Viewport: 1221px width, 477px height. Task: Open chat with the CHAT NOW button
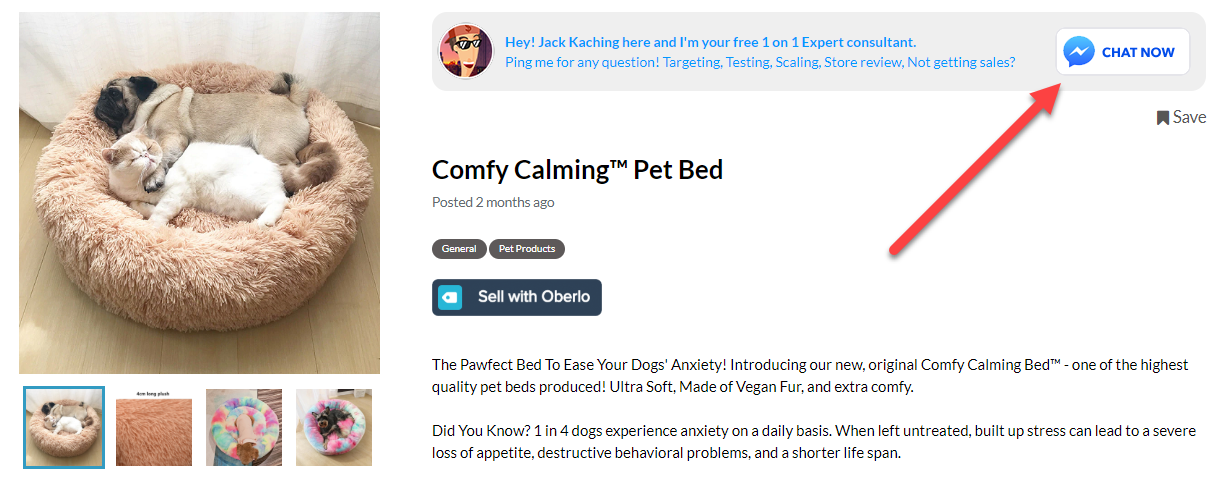1123,52
